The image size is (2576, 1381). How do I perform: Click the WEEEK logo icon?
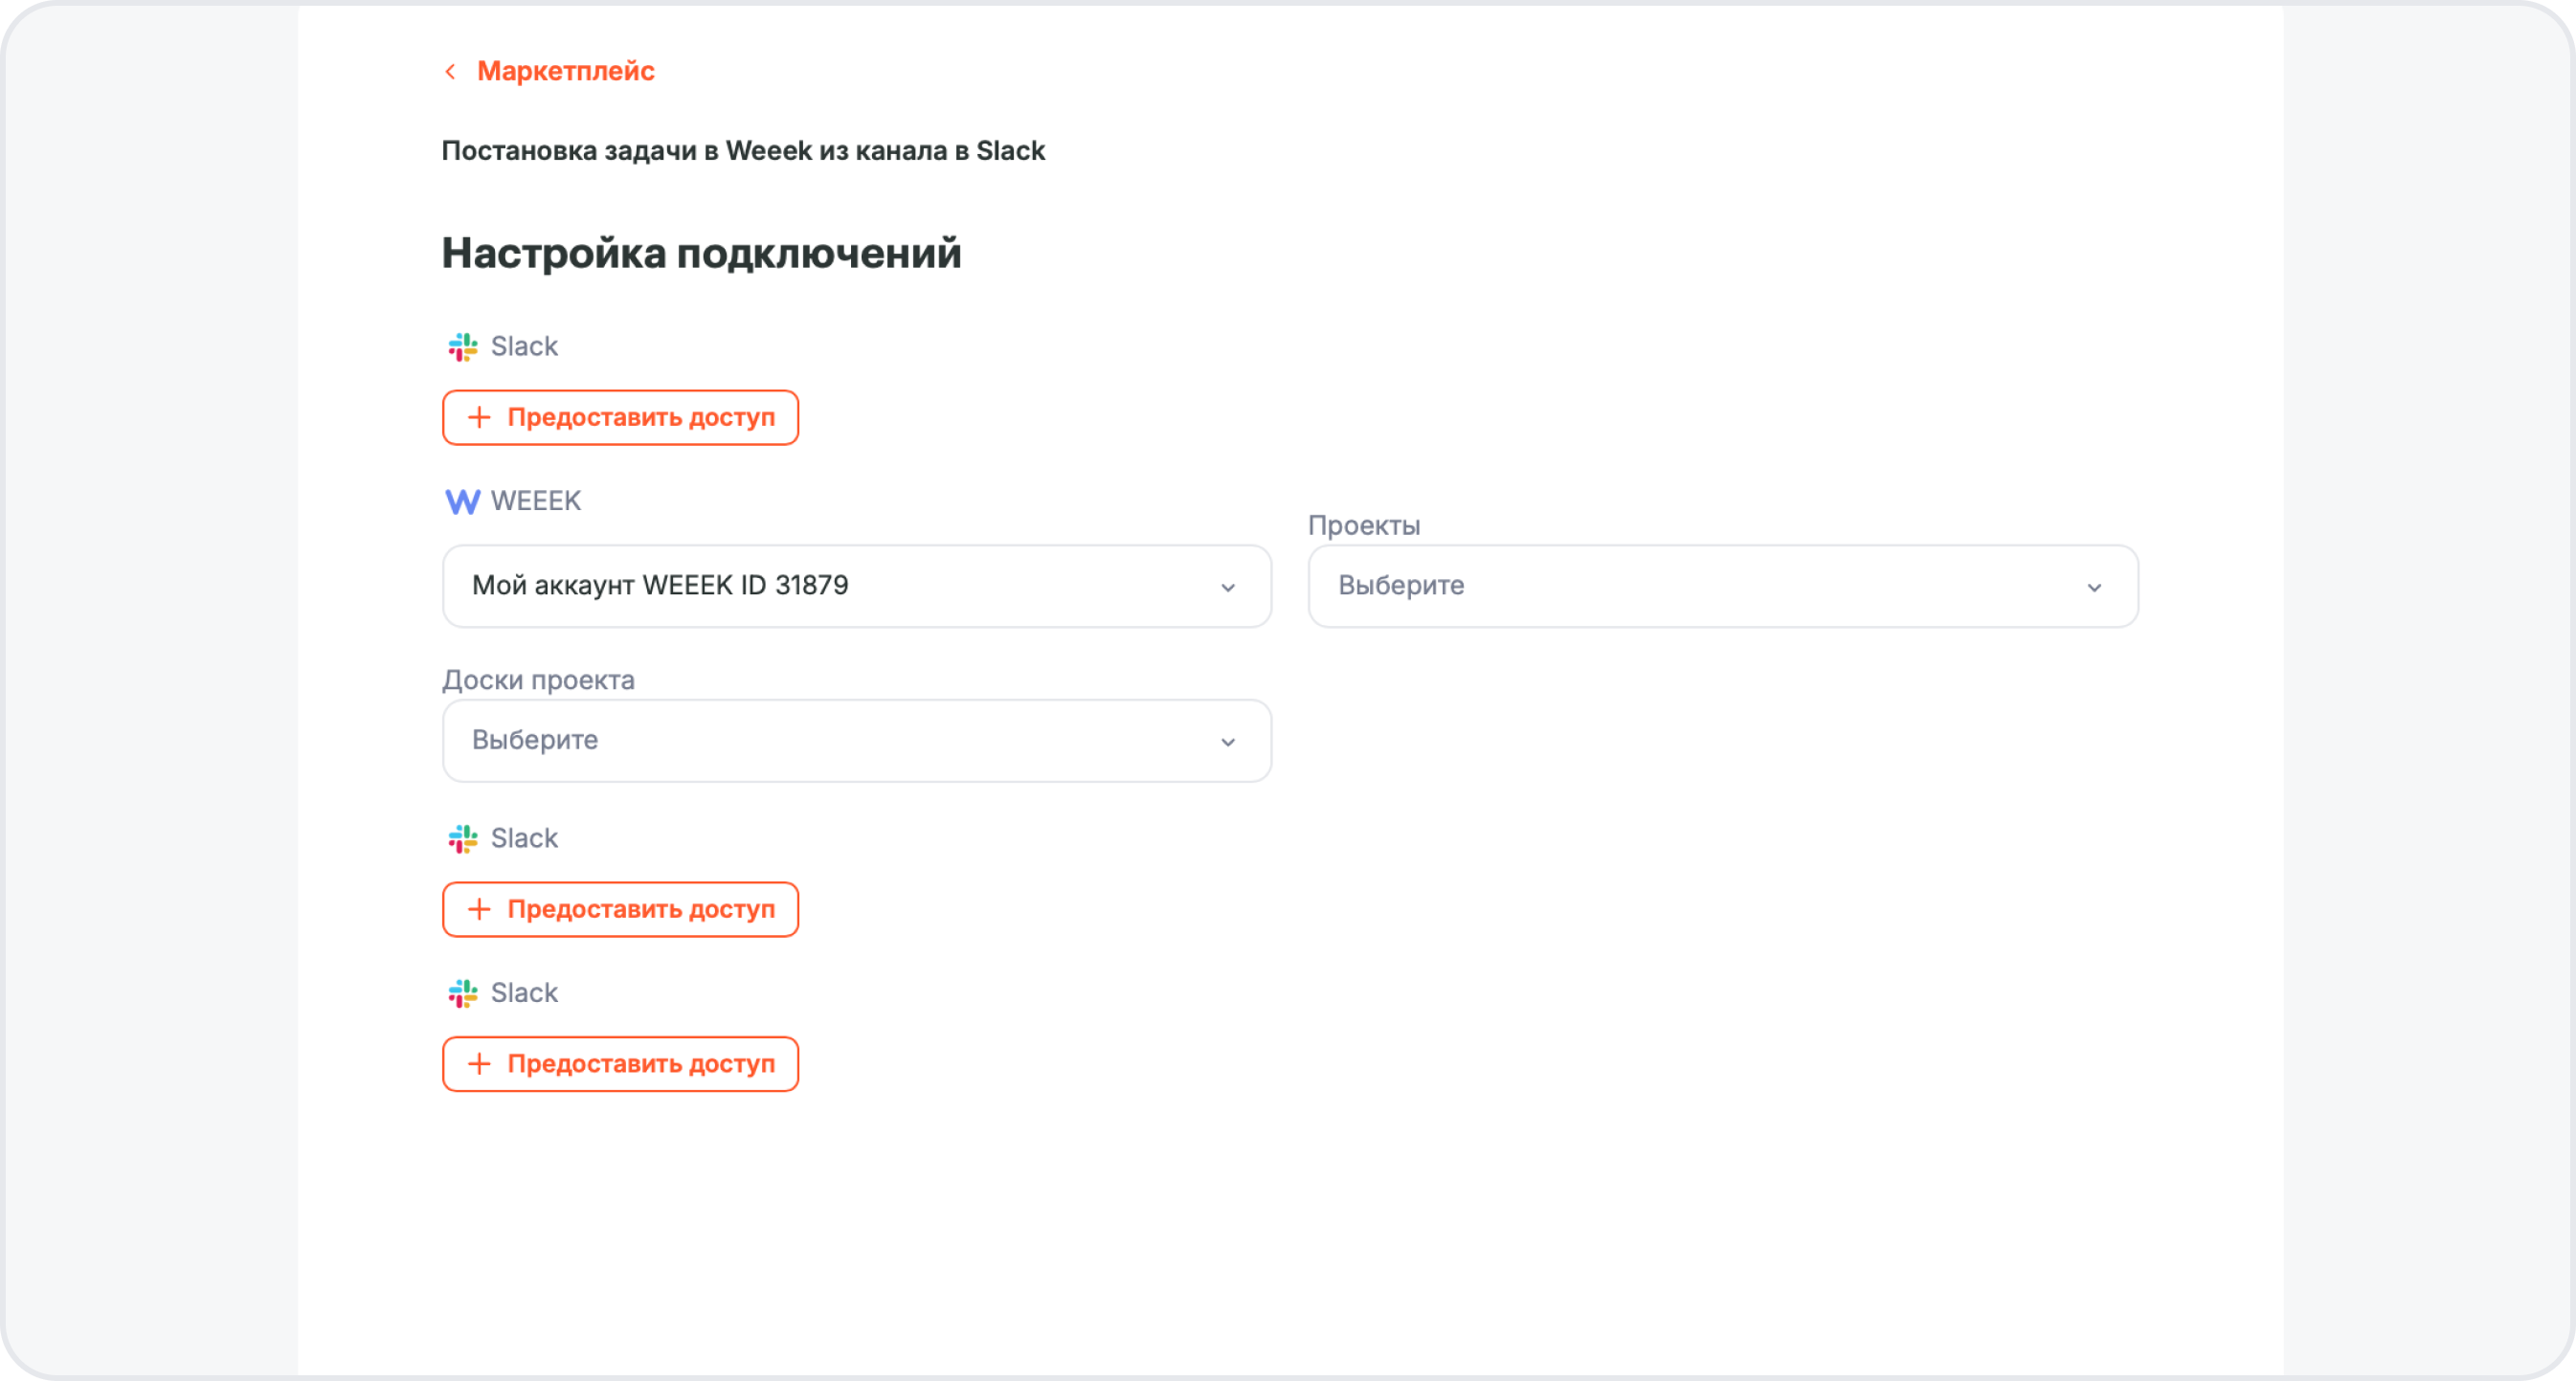pyautogui.click(x=462, y=501)
